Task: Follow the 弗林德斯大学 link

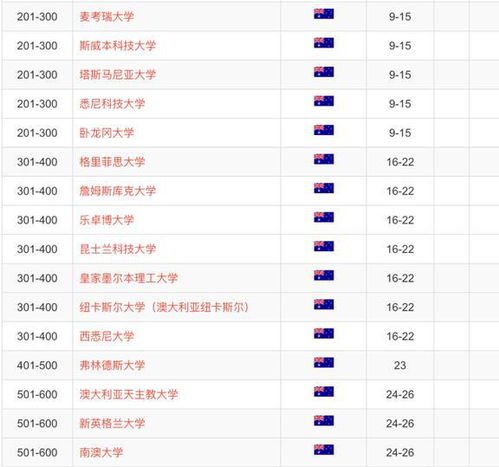Action: [x=112, y=365]
